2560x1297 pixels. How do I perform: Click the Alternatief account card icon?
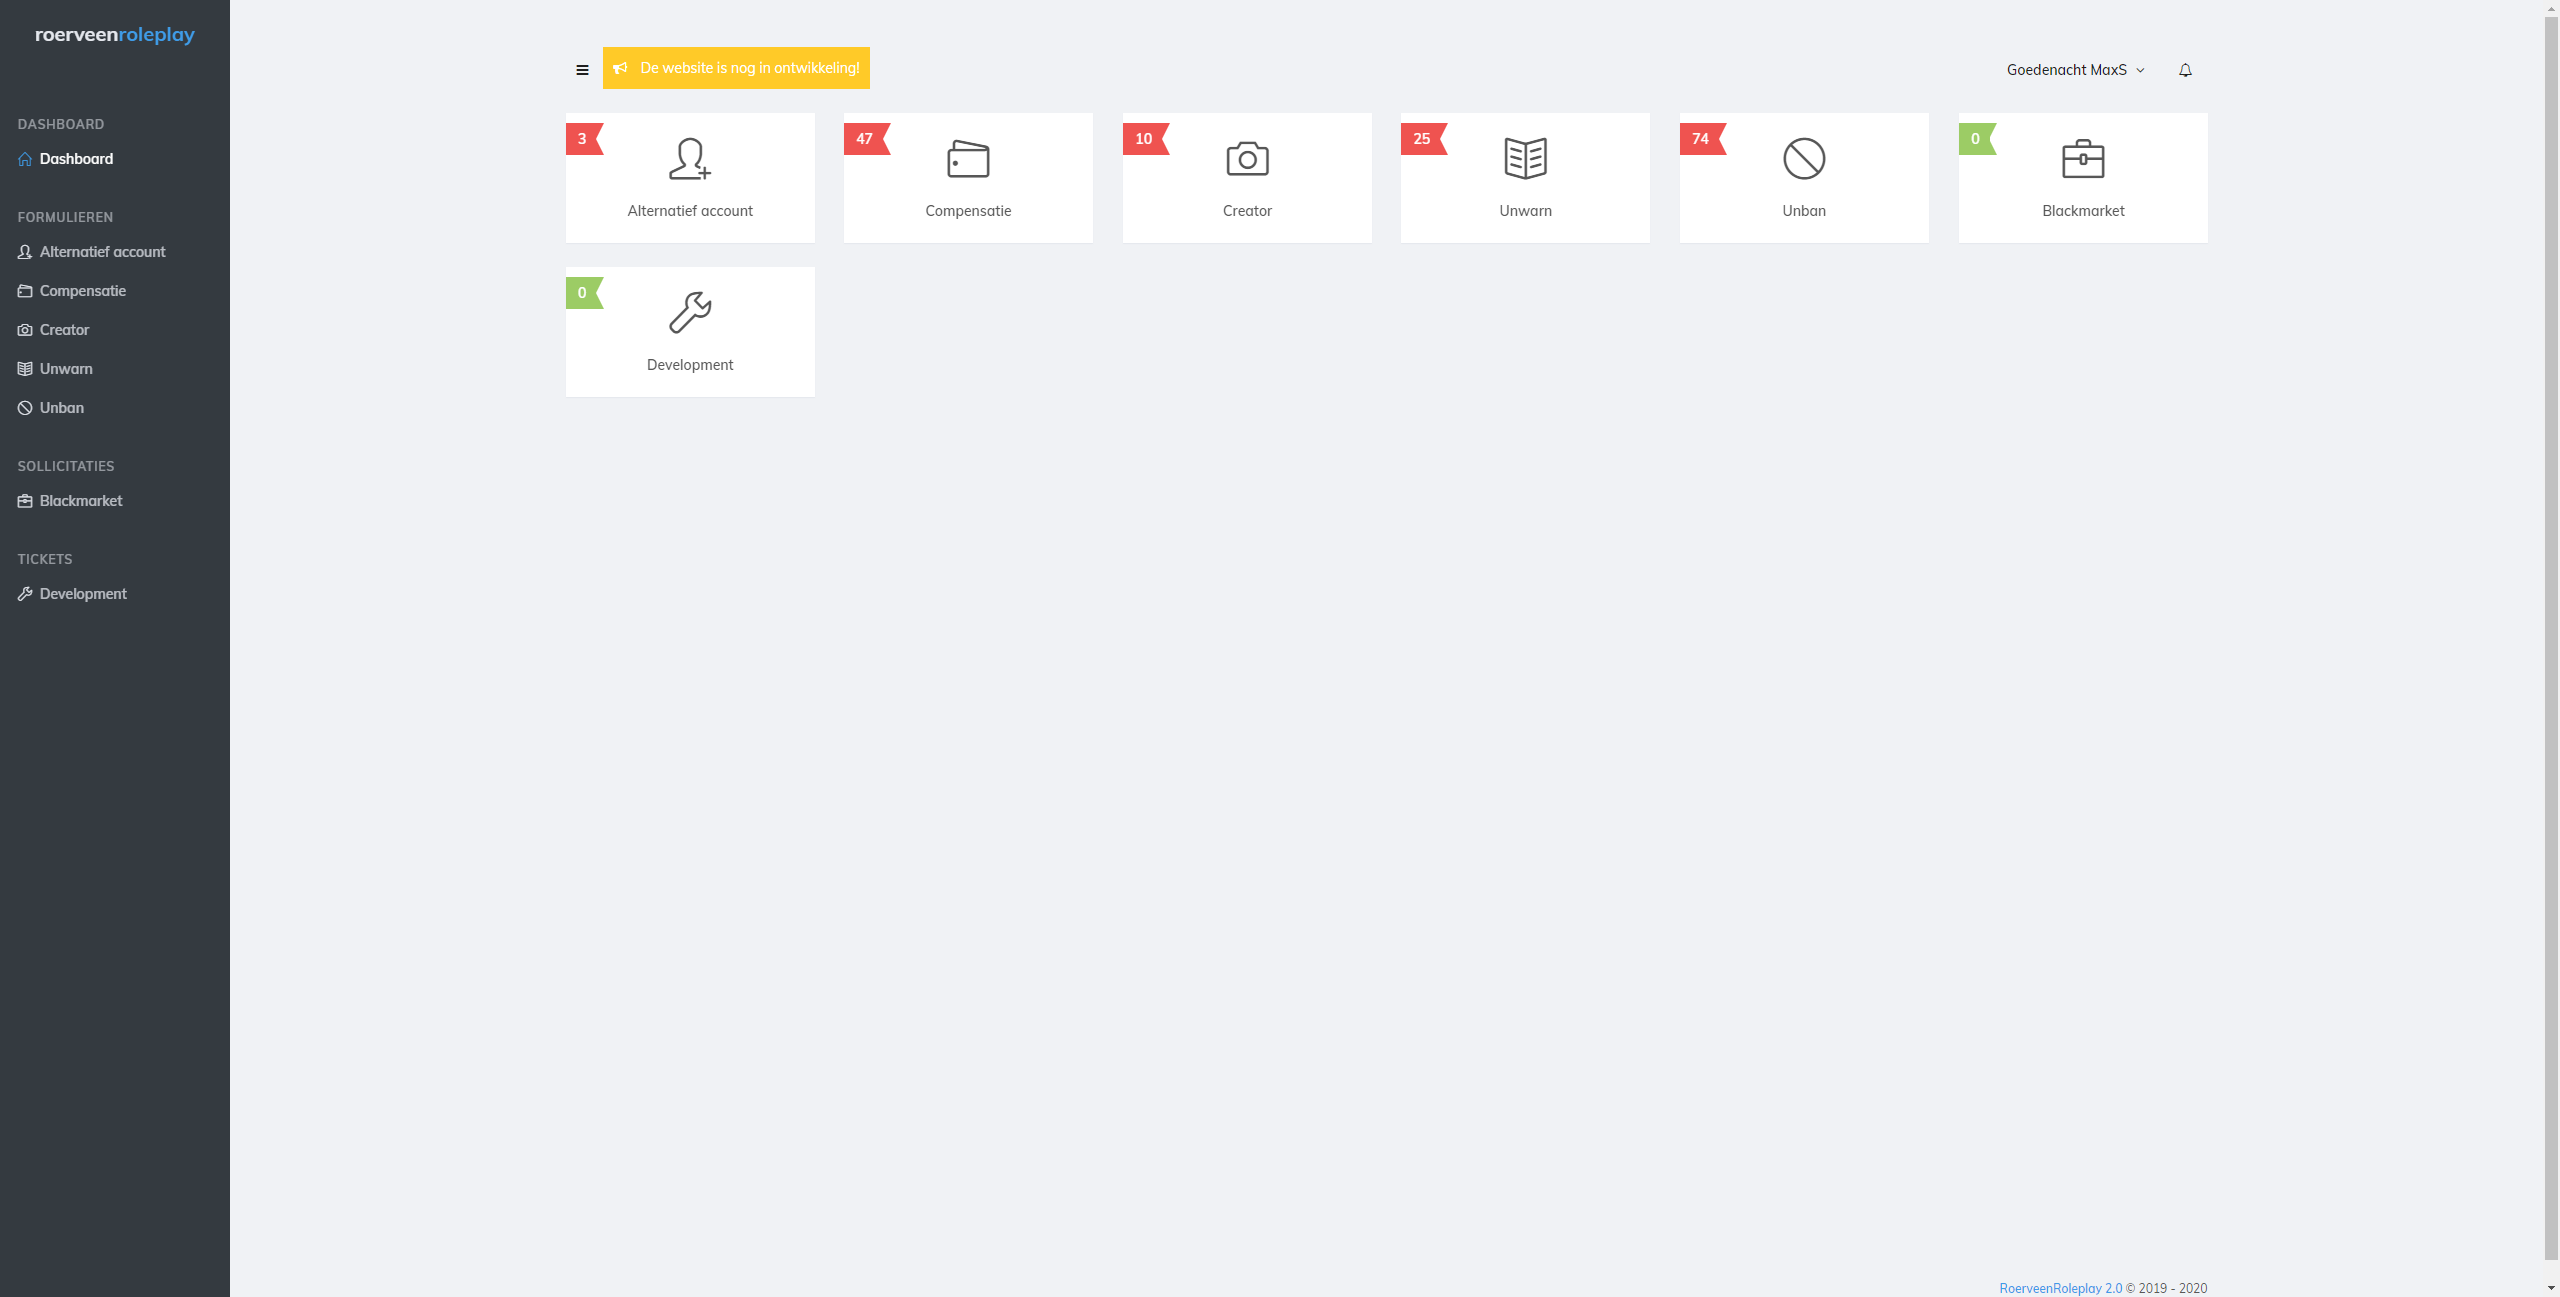point(690,159)
